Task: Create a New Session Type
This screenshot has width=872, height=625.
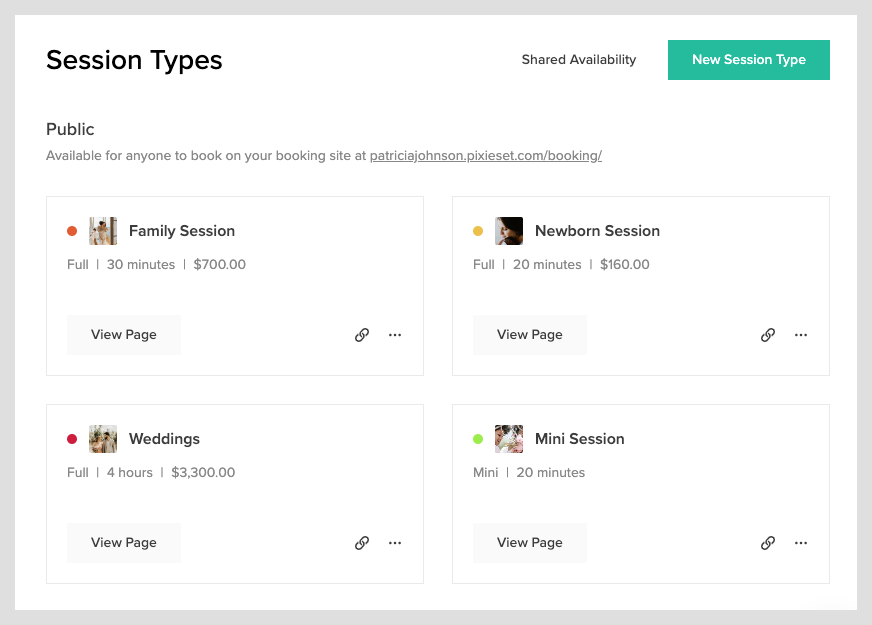Action: 748,59
